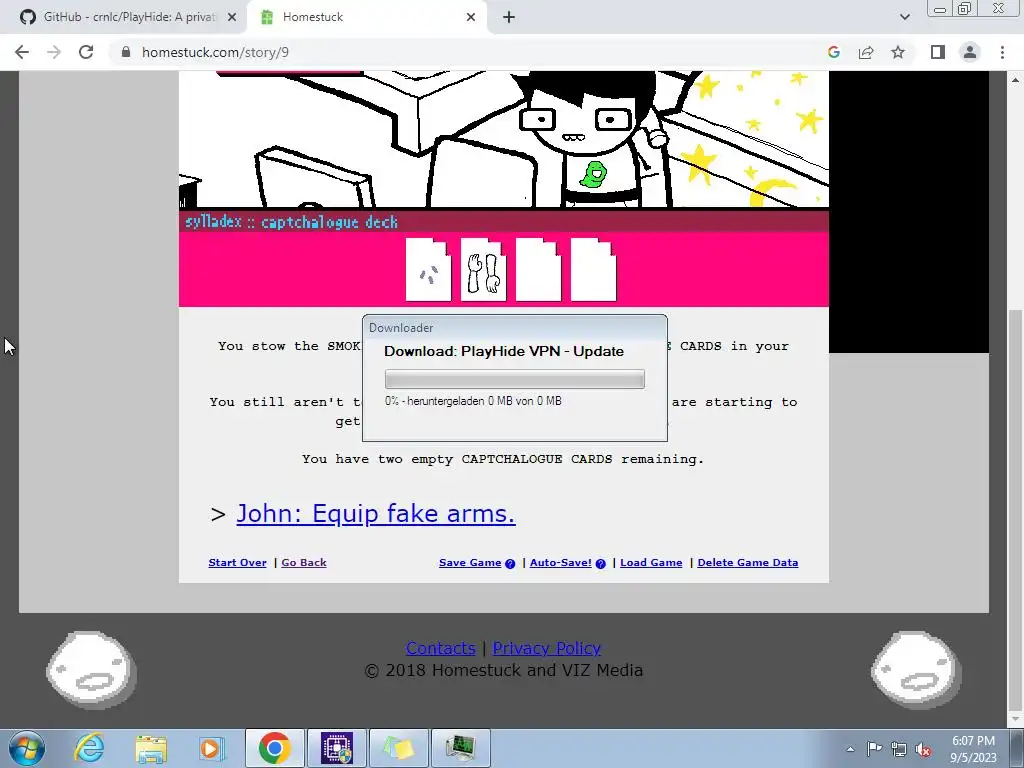This screenshot has height=768, width=1024.
Task: Select the fourth empty captchalogue card
Action: coord(593,269)
